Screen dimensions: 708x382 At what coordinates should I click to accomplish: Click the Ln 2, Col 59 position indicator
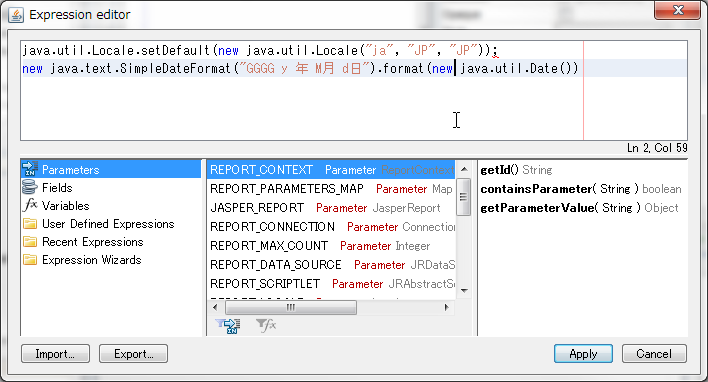click(657, 148)
